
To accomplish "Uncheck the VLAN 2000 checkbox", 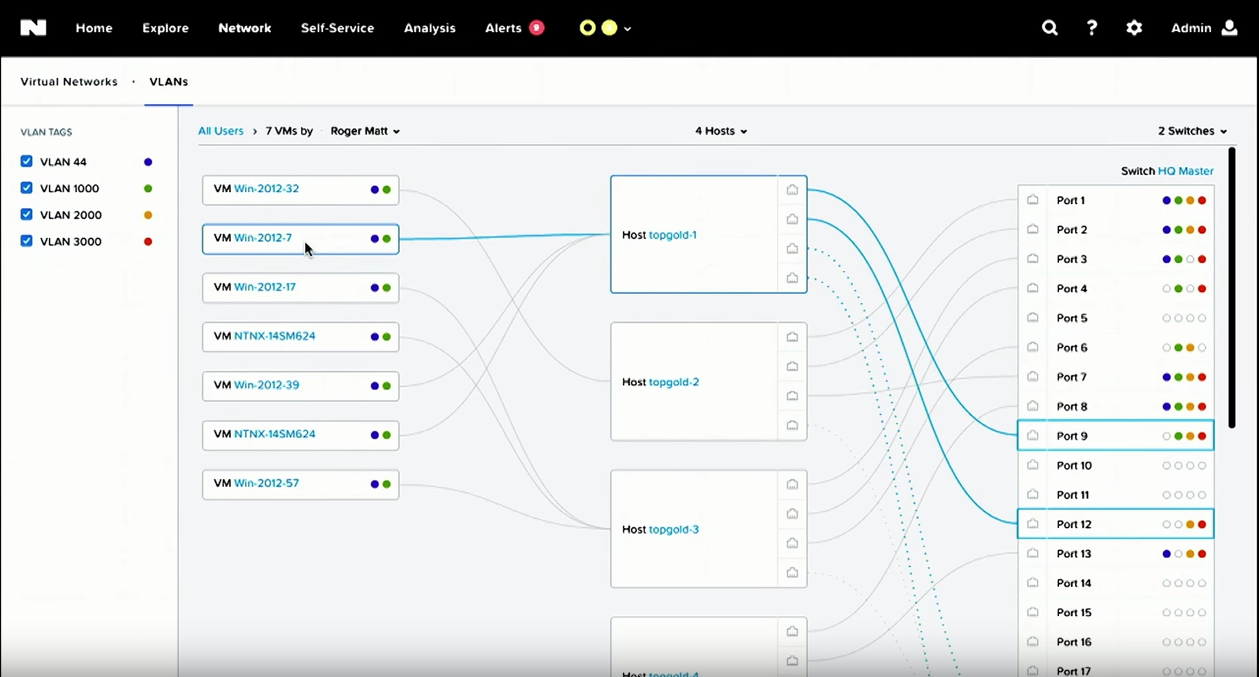I will coord(27,214).
